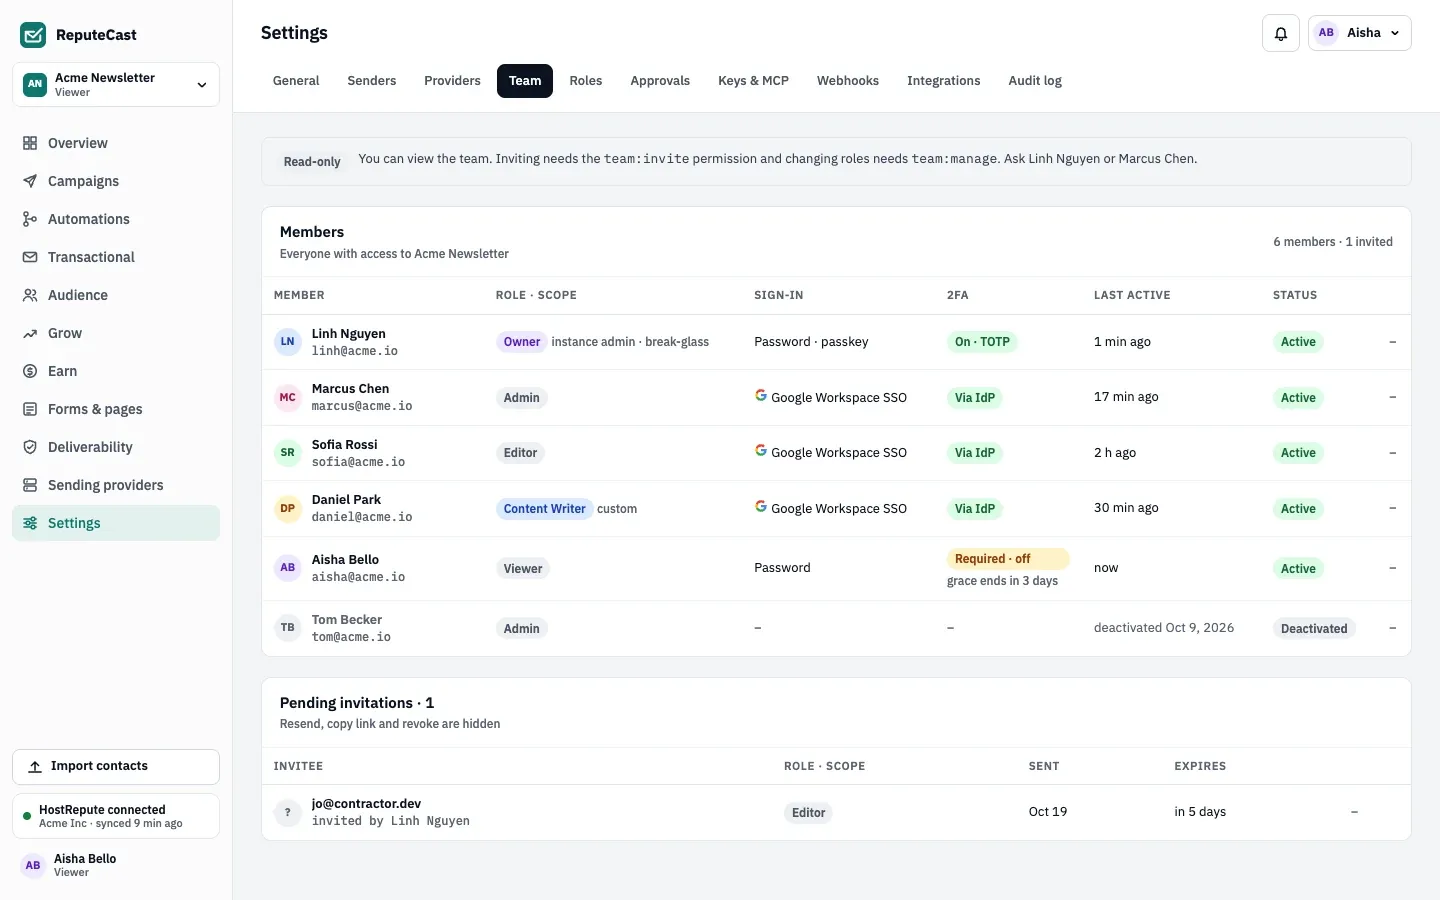This screenshot has width=1440, height=900.
Task: Open Sending providers
Action: pyautogui.click(x=116, y=485)
